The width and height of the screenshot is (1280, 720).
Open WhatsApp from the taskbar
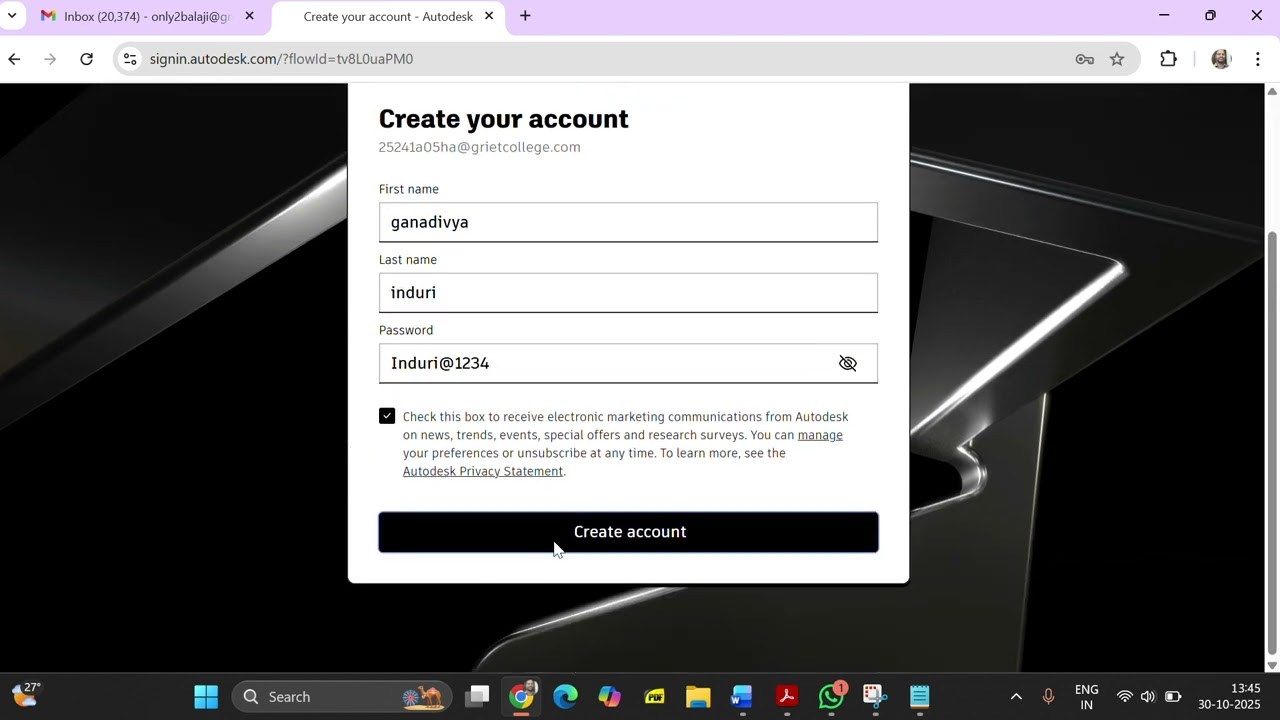coord(831,697)
